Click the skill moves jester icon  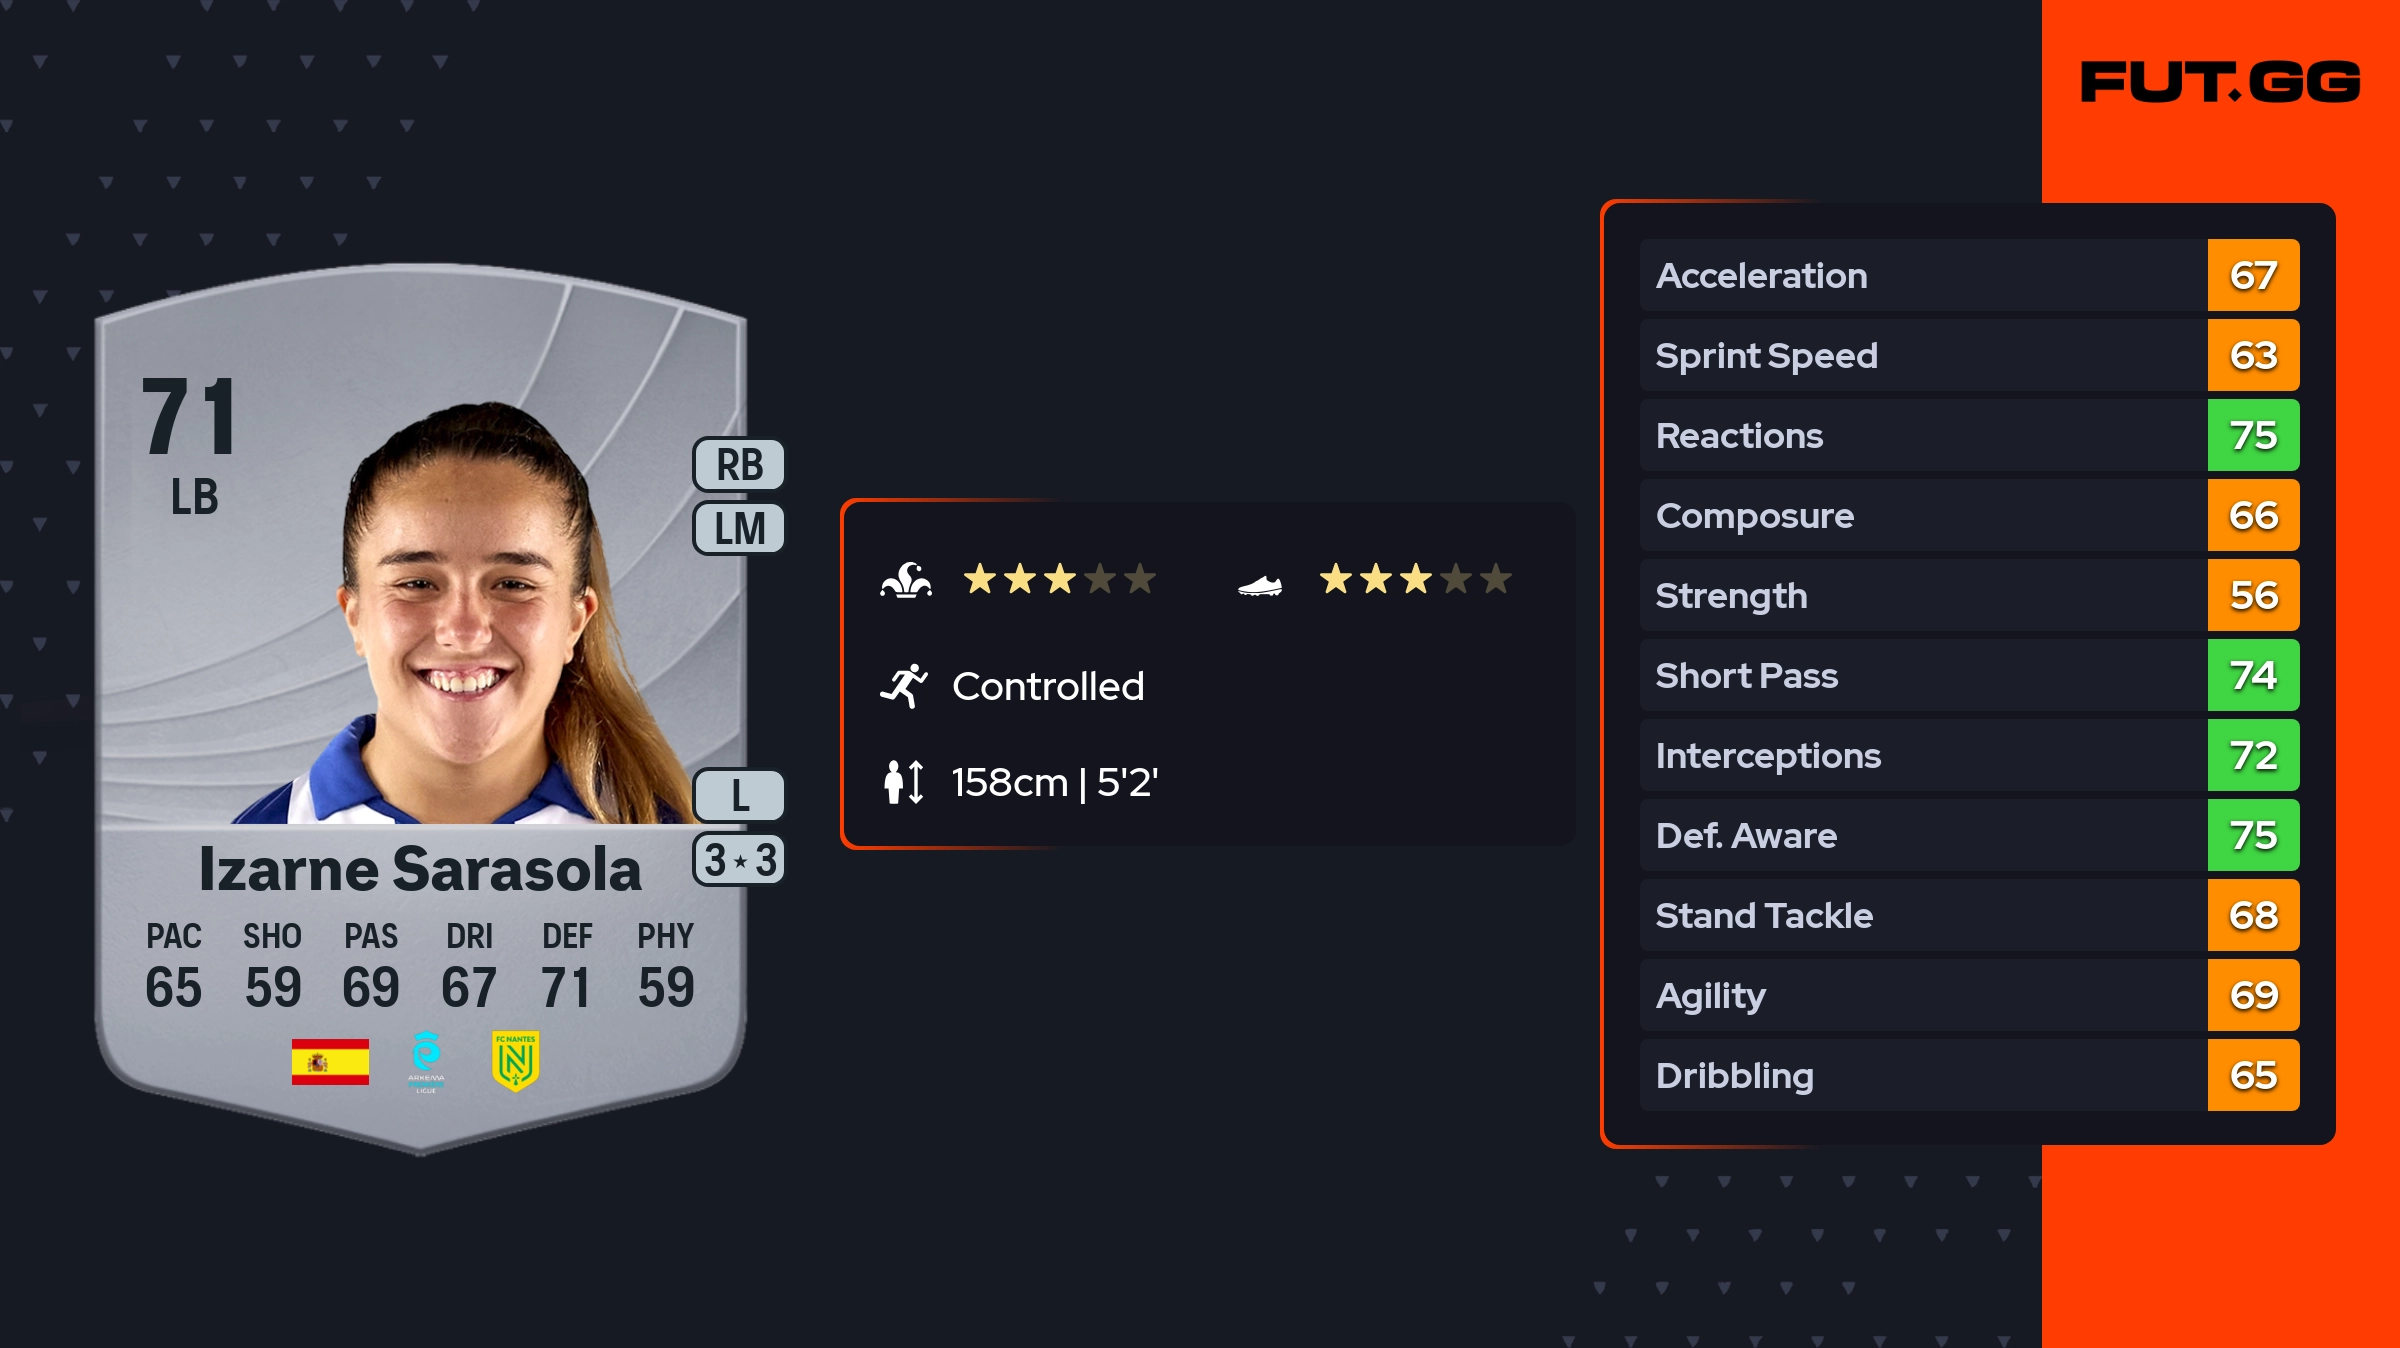click(906, 580)
